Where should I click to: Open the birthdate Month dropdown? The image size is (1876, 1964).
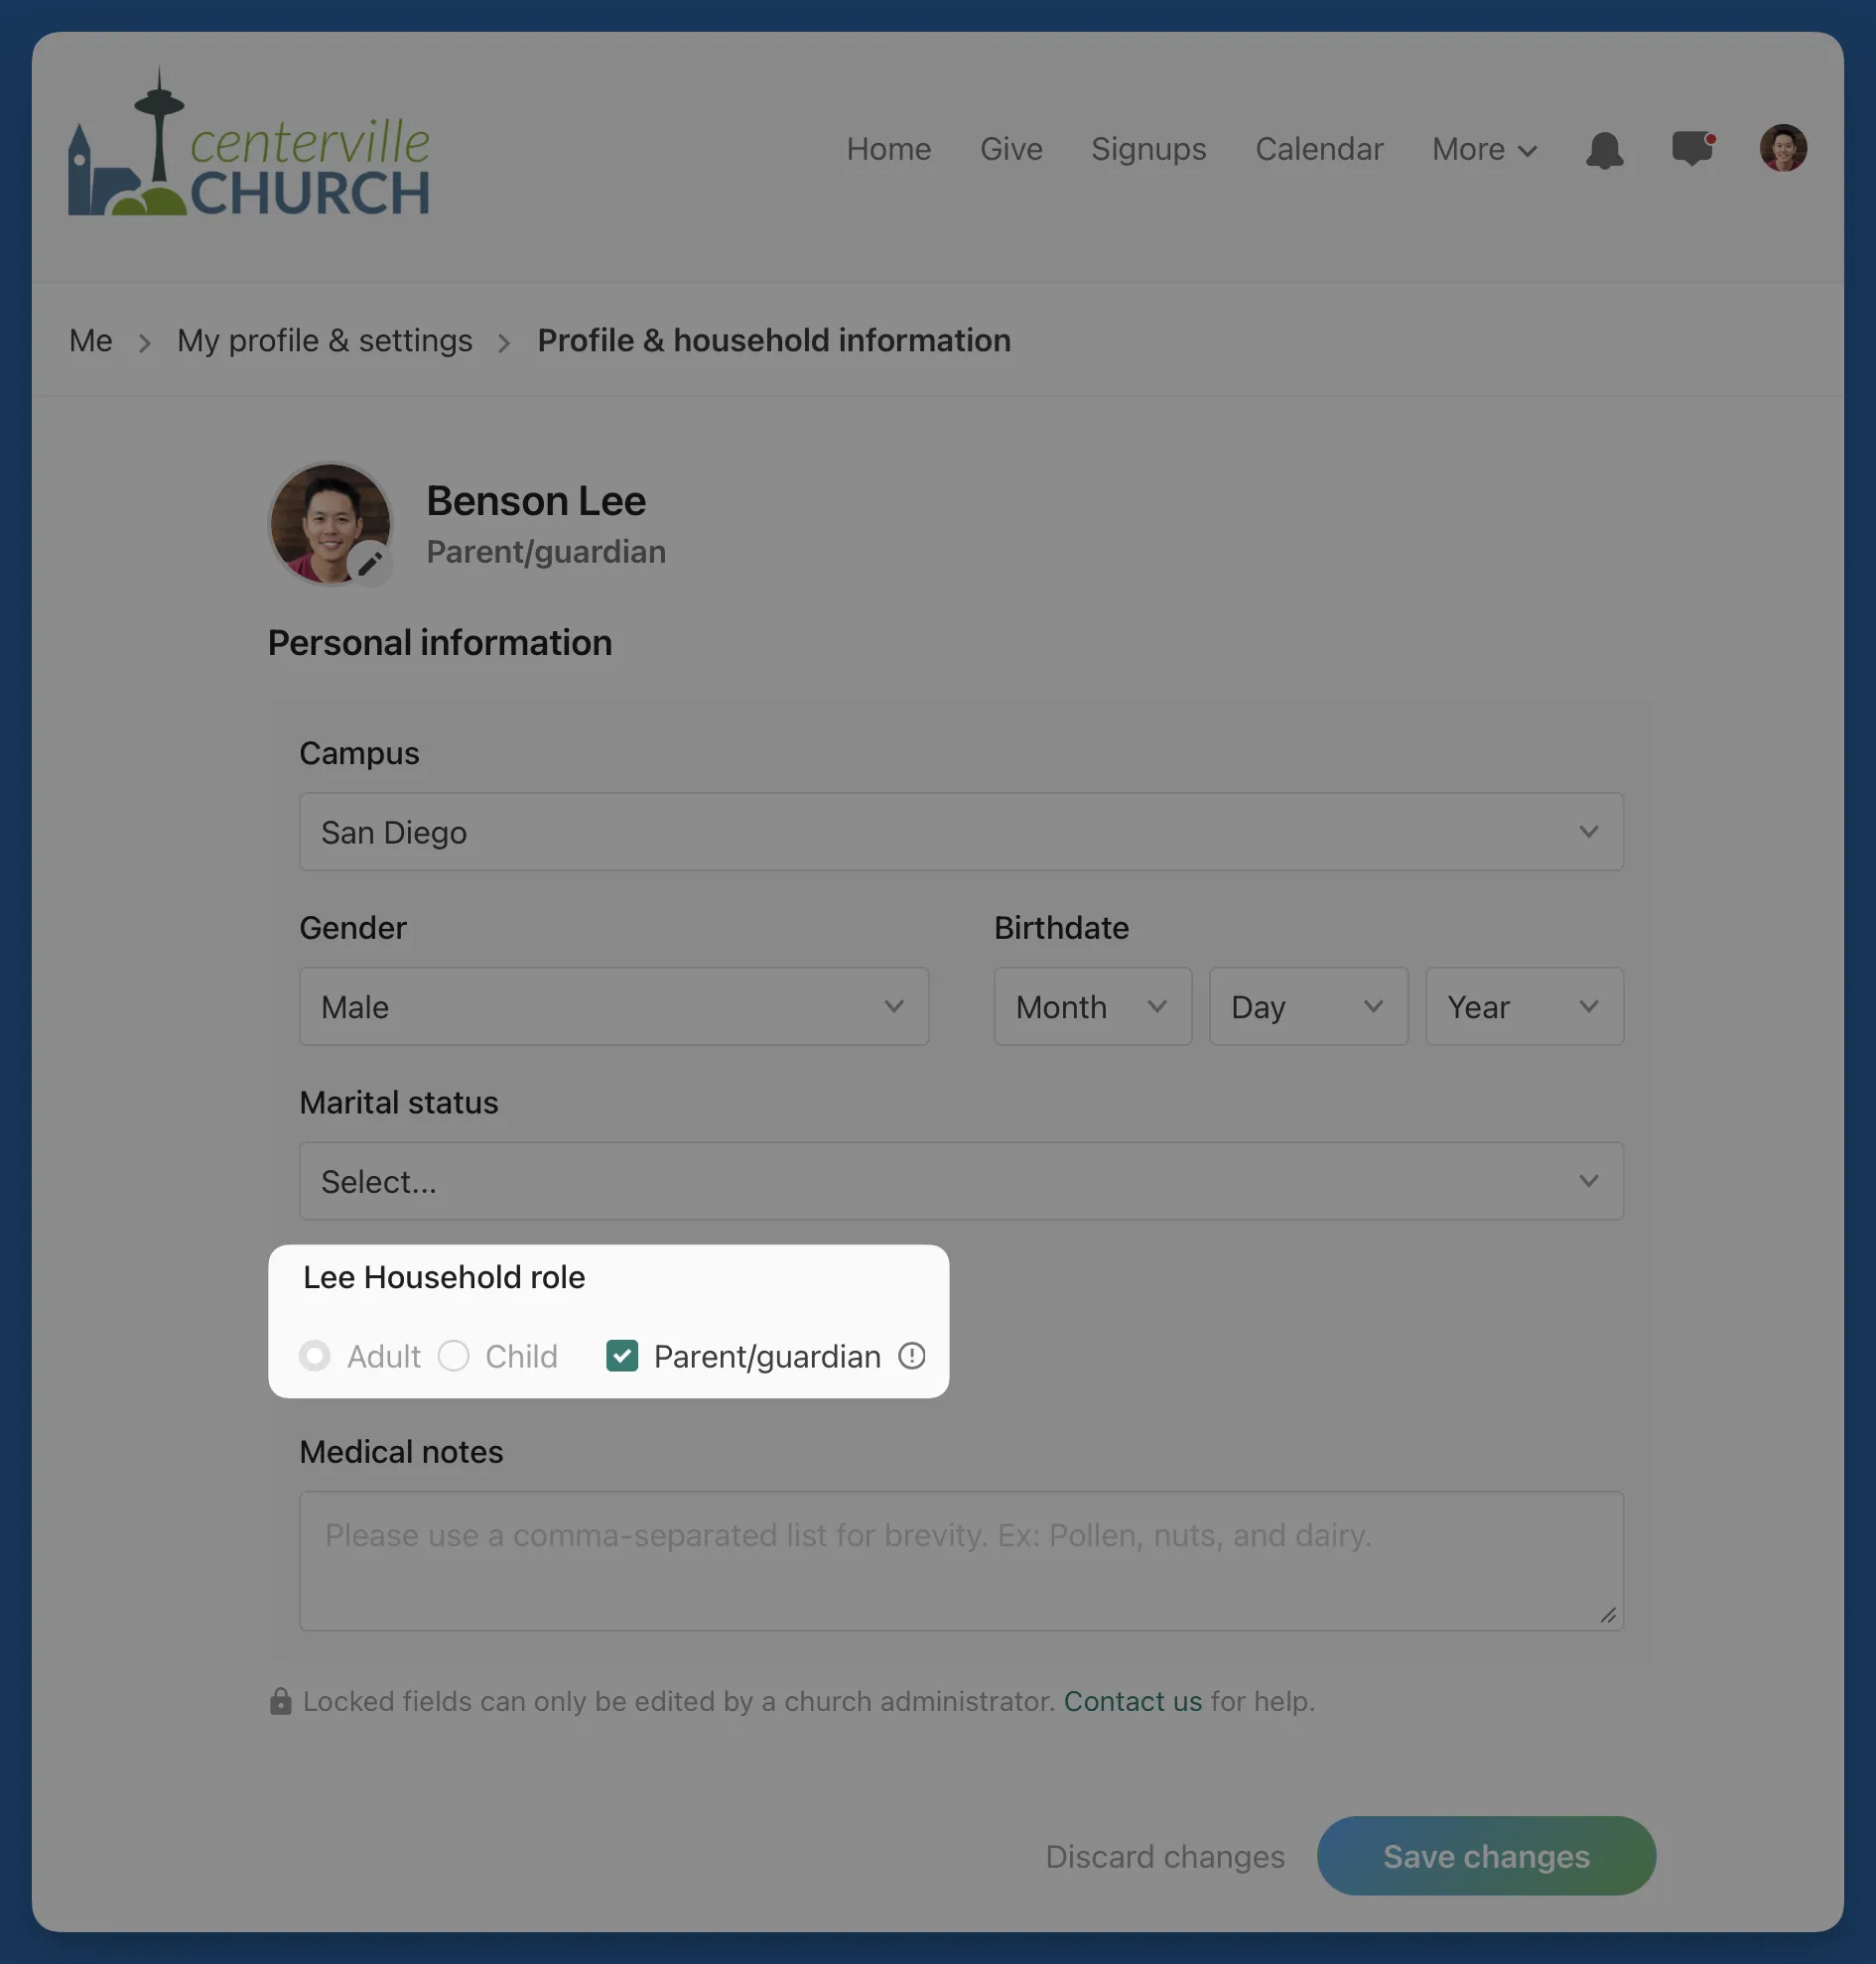(1092, 1006)
